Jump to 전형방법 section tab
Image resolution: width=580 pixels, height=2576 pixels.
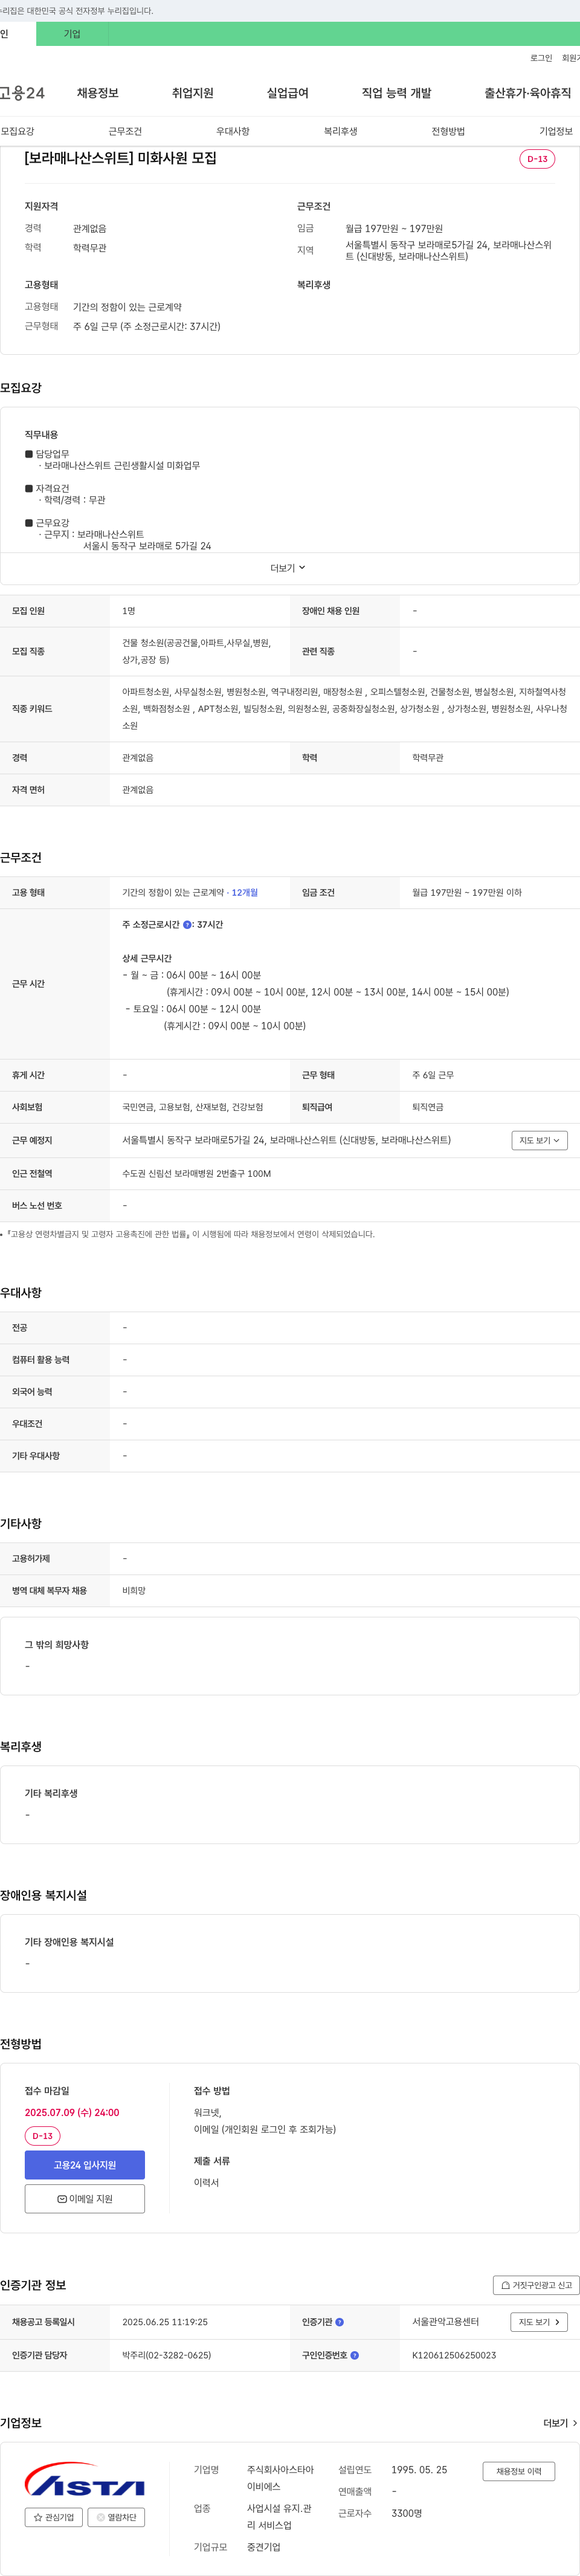coord(448,131)
